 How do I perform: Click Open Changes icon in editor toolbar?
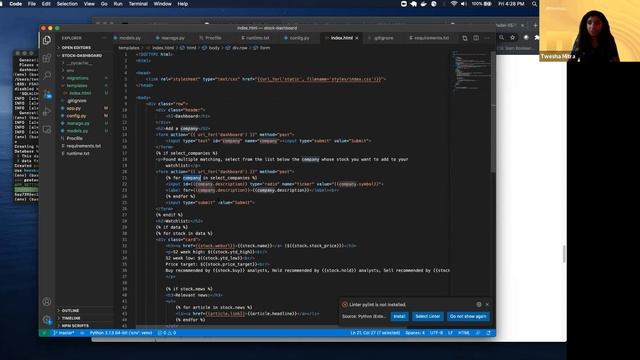pyautogui.click(x=465, y=38)
